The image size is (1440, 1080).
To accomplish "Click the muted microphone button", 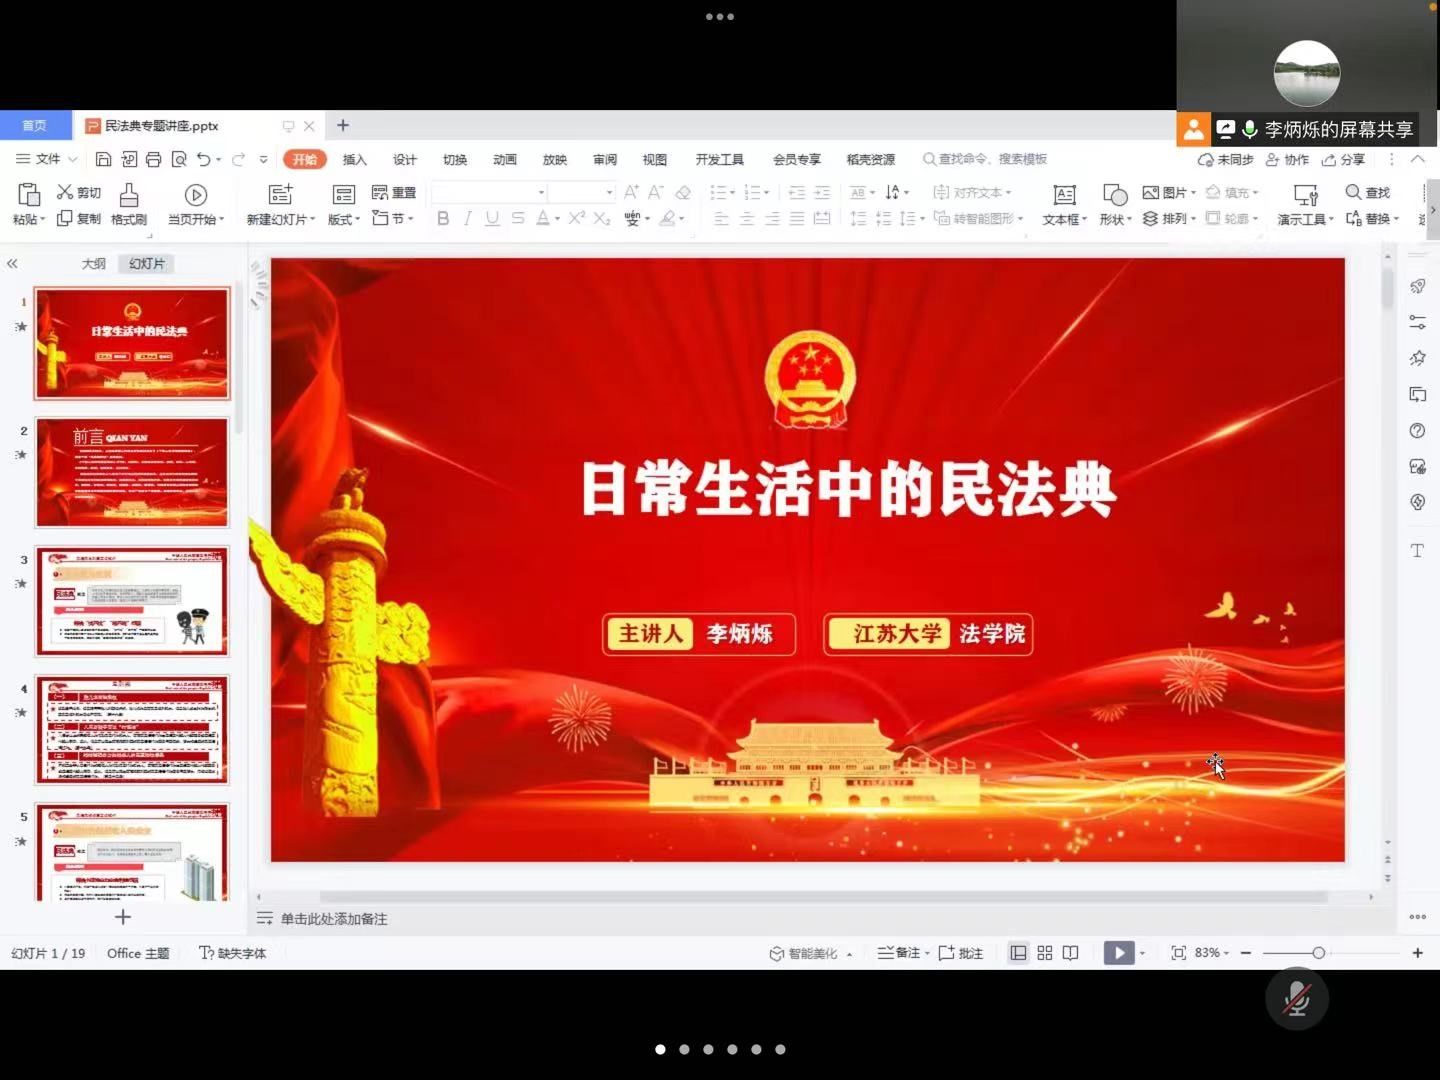I will 1297,998.
